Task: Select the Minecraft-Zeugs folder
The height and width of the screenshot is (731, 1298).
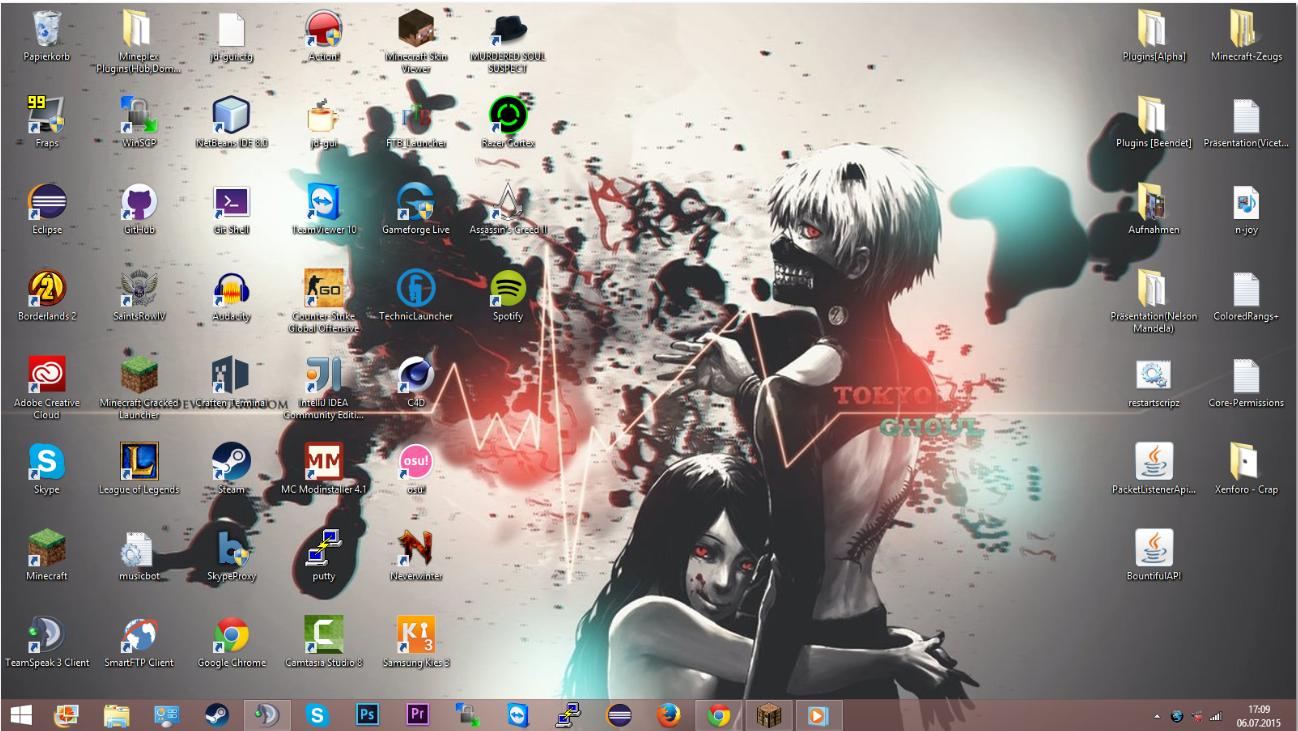Action: click(x=1246, y=37)
